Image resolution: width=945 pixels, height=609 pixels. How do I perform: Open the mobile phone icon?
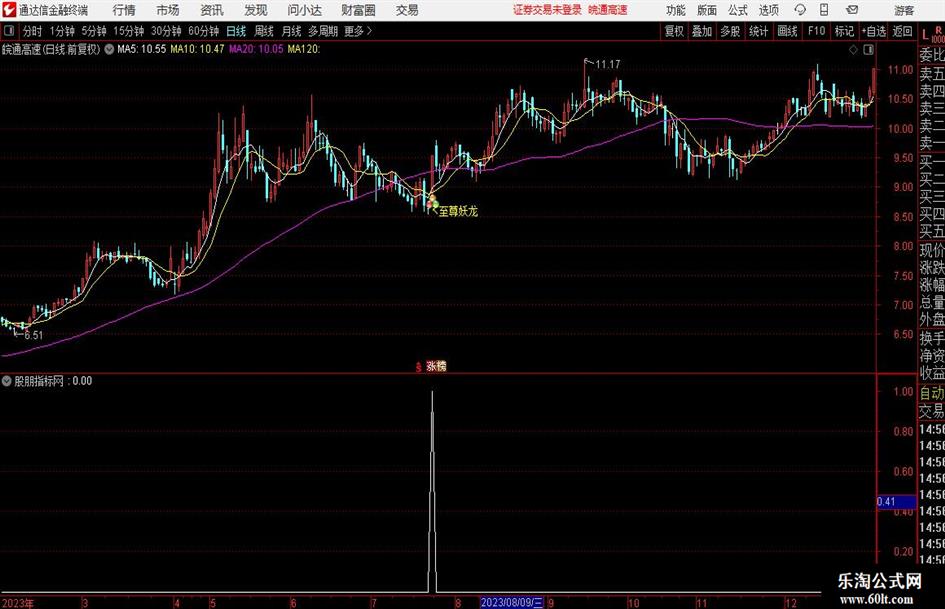(824, 10)
